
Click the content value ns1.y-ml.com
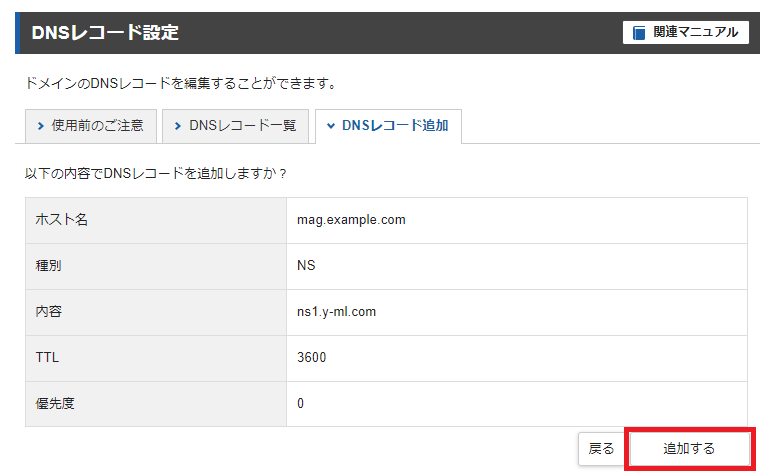pyautogui.click(x=336, y=312)
